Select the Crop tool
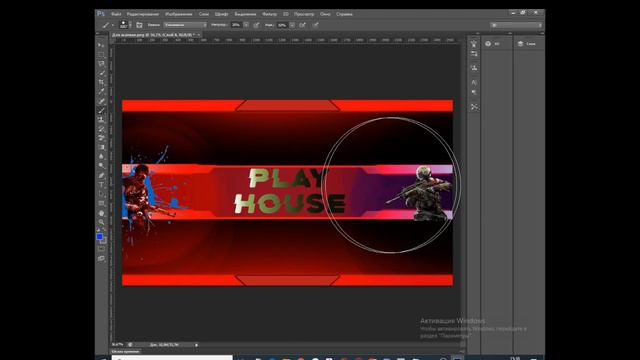This screenshot has height=360, width=640. [101, 82]
